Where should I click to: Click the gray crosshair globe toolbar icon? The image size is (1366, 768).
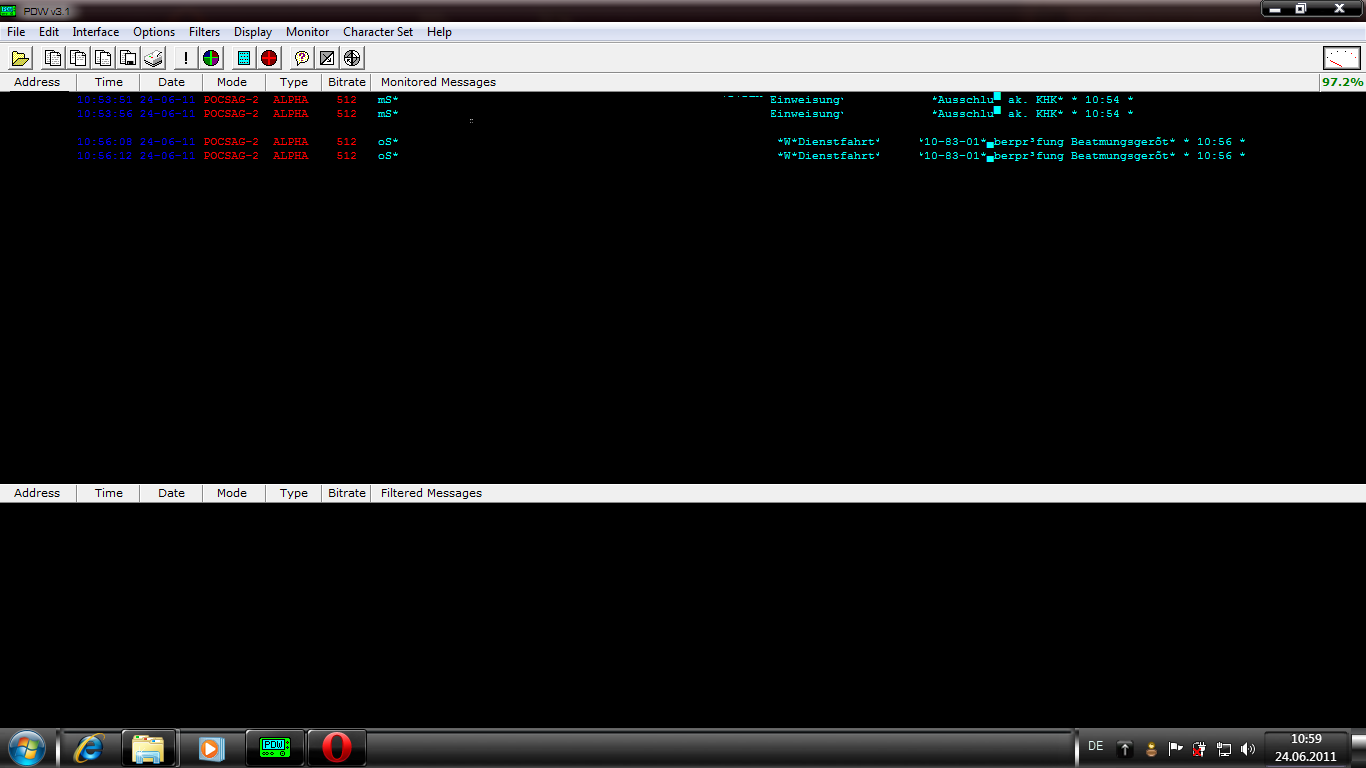(x=352, y=58)
